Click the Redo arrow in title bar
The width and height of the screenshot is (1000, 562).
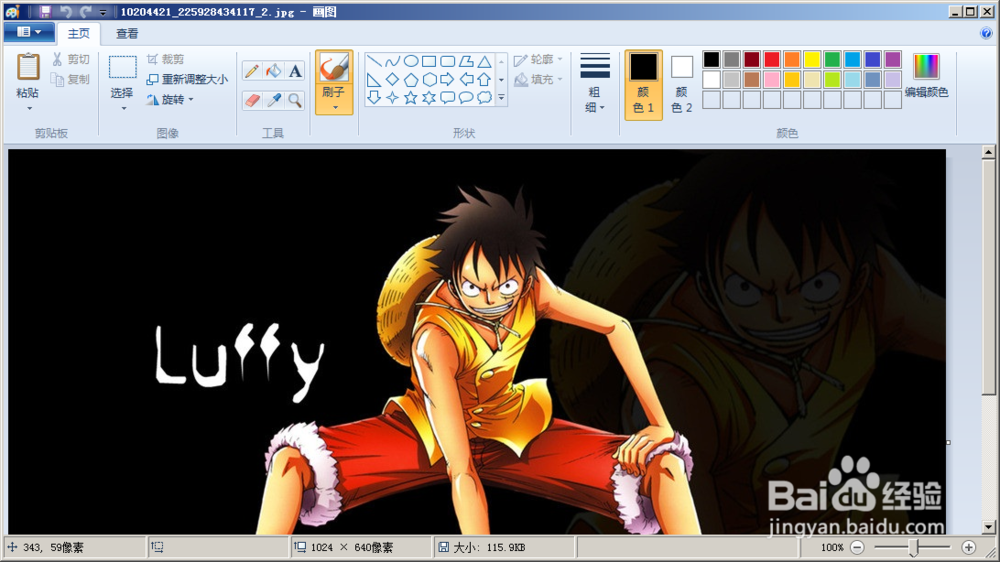[85, 11]
